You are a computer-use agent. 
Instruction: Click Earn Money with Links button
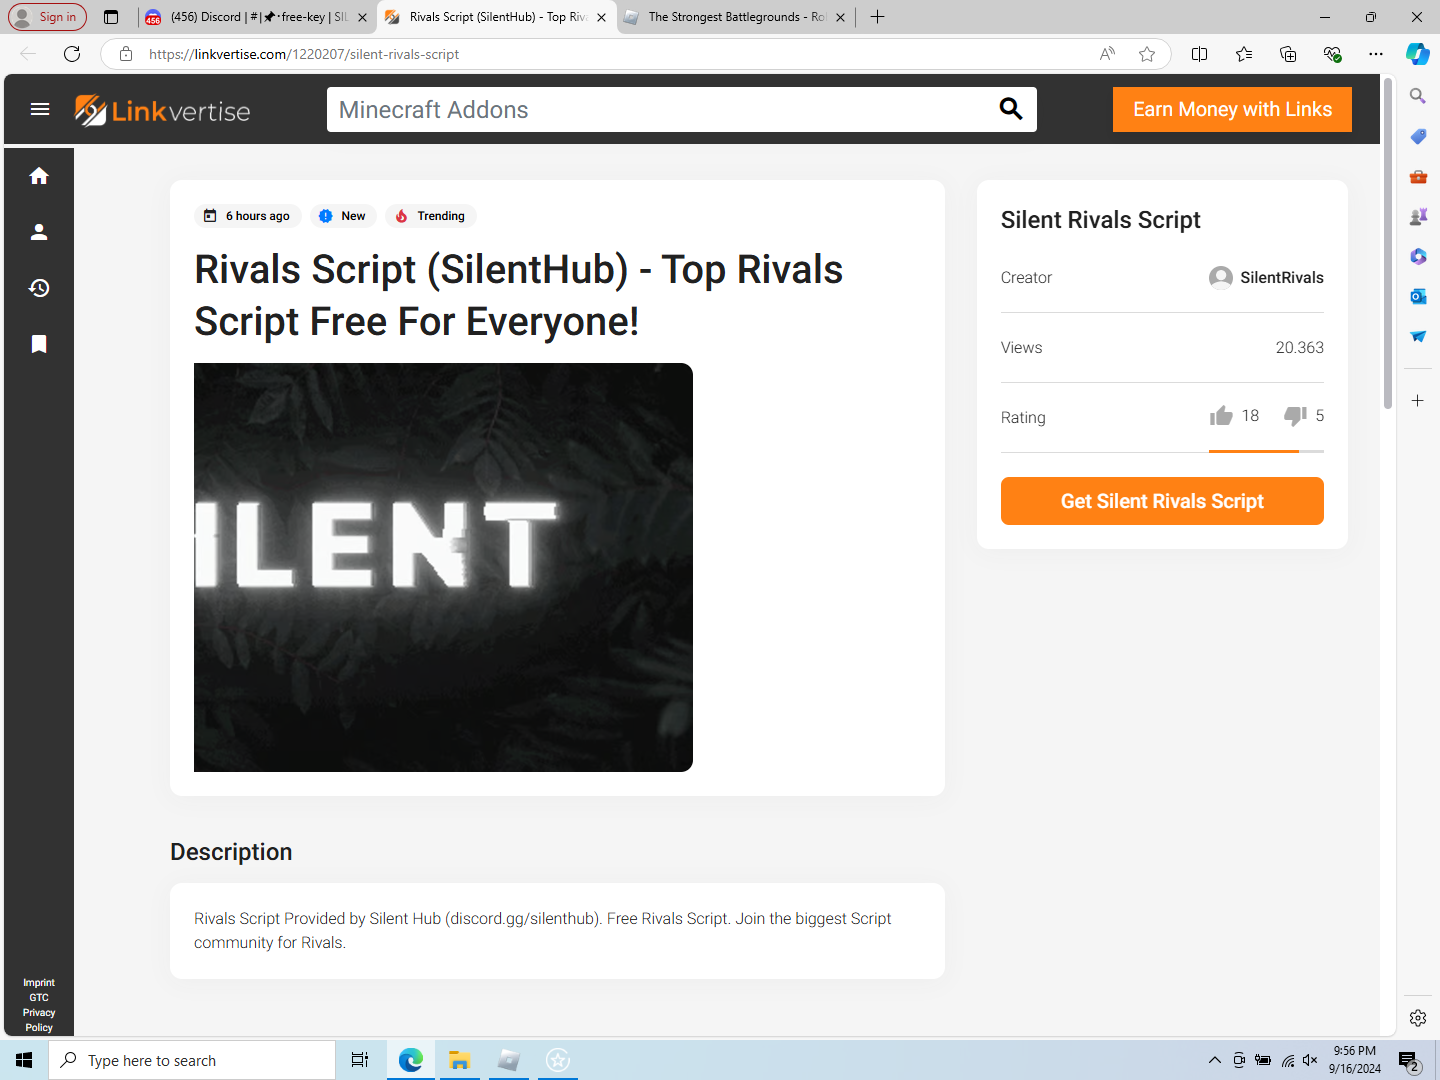pos(1232,109)
